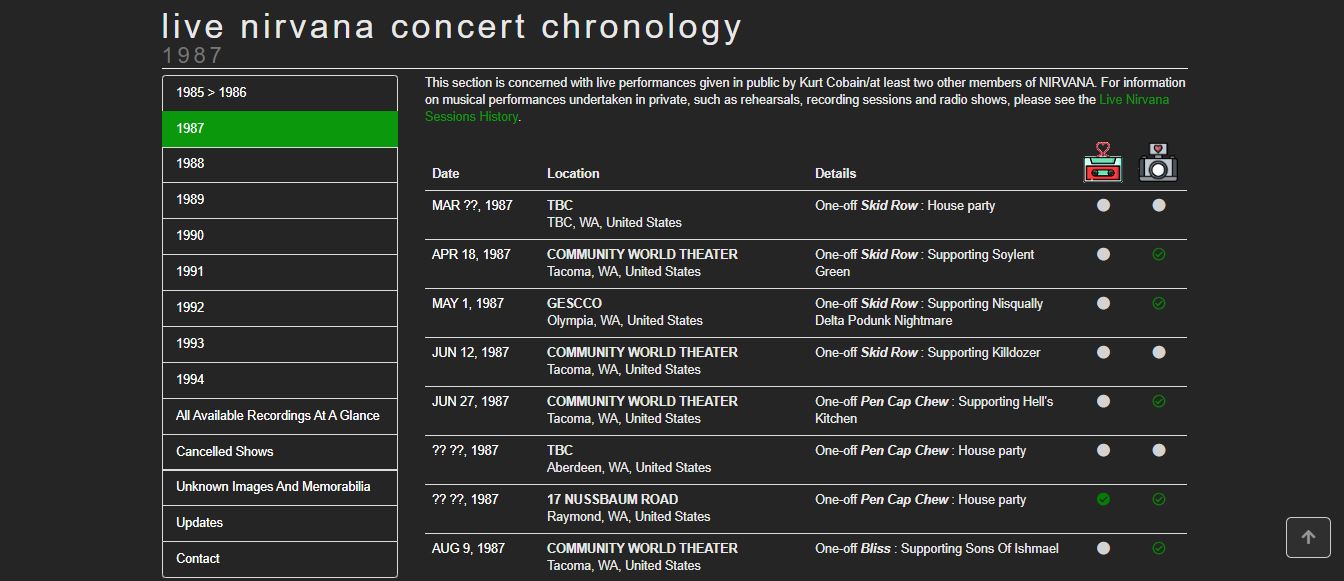1344x581 pixels.
Task: Click audio status dot for AUG 9, 1987 row
Action: pyautogui.click(x=1103, y=548)
